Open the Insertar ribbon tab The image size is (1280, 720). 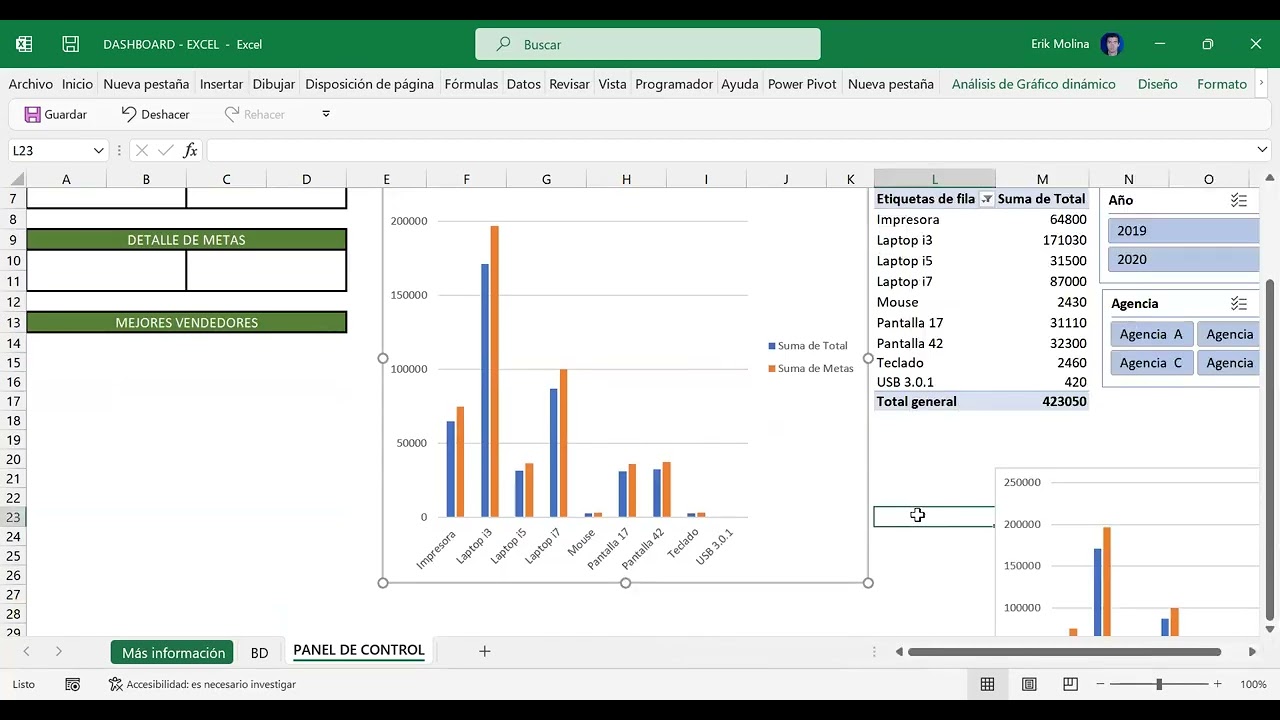point(221,84)
